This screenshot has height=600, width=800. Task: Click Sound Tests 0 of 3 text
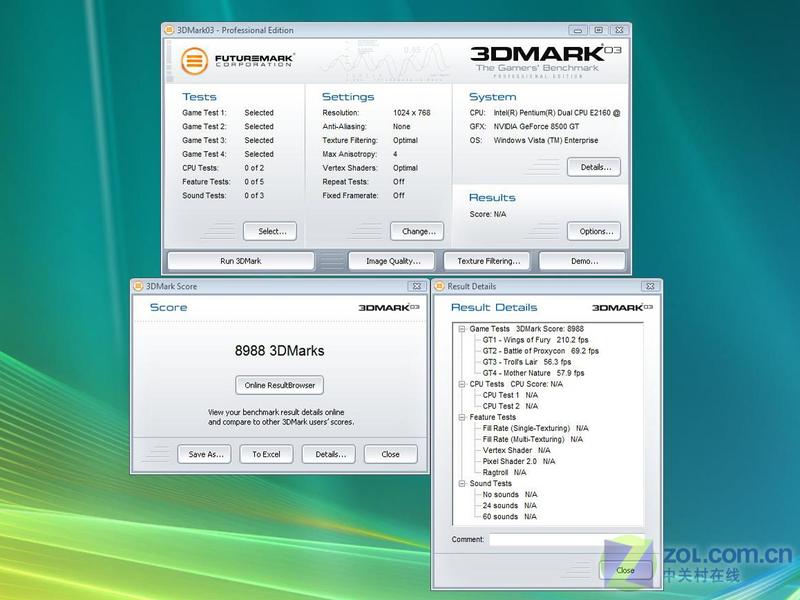[254, 195]
